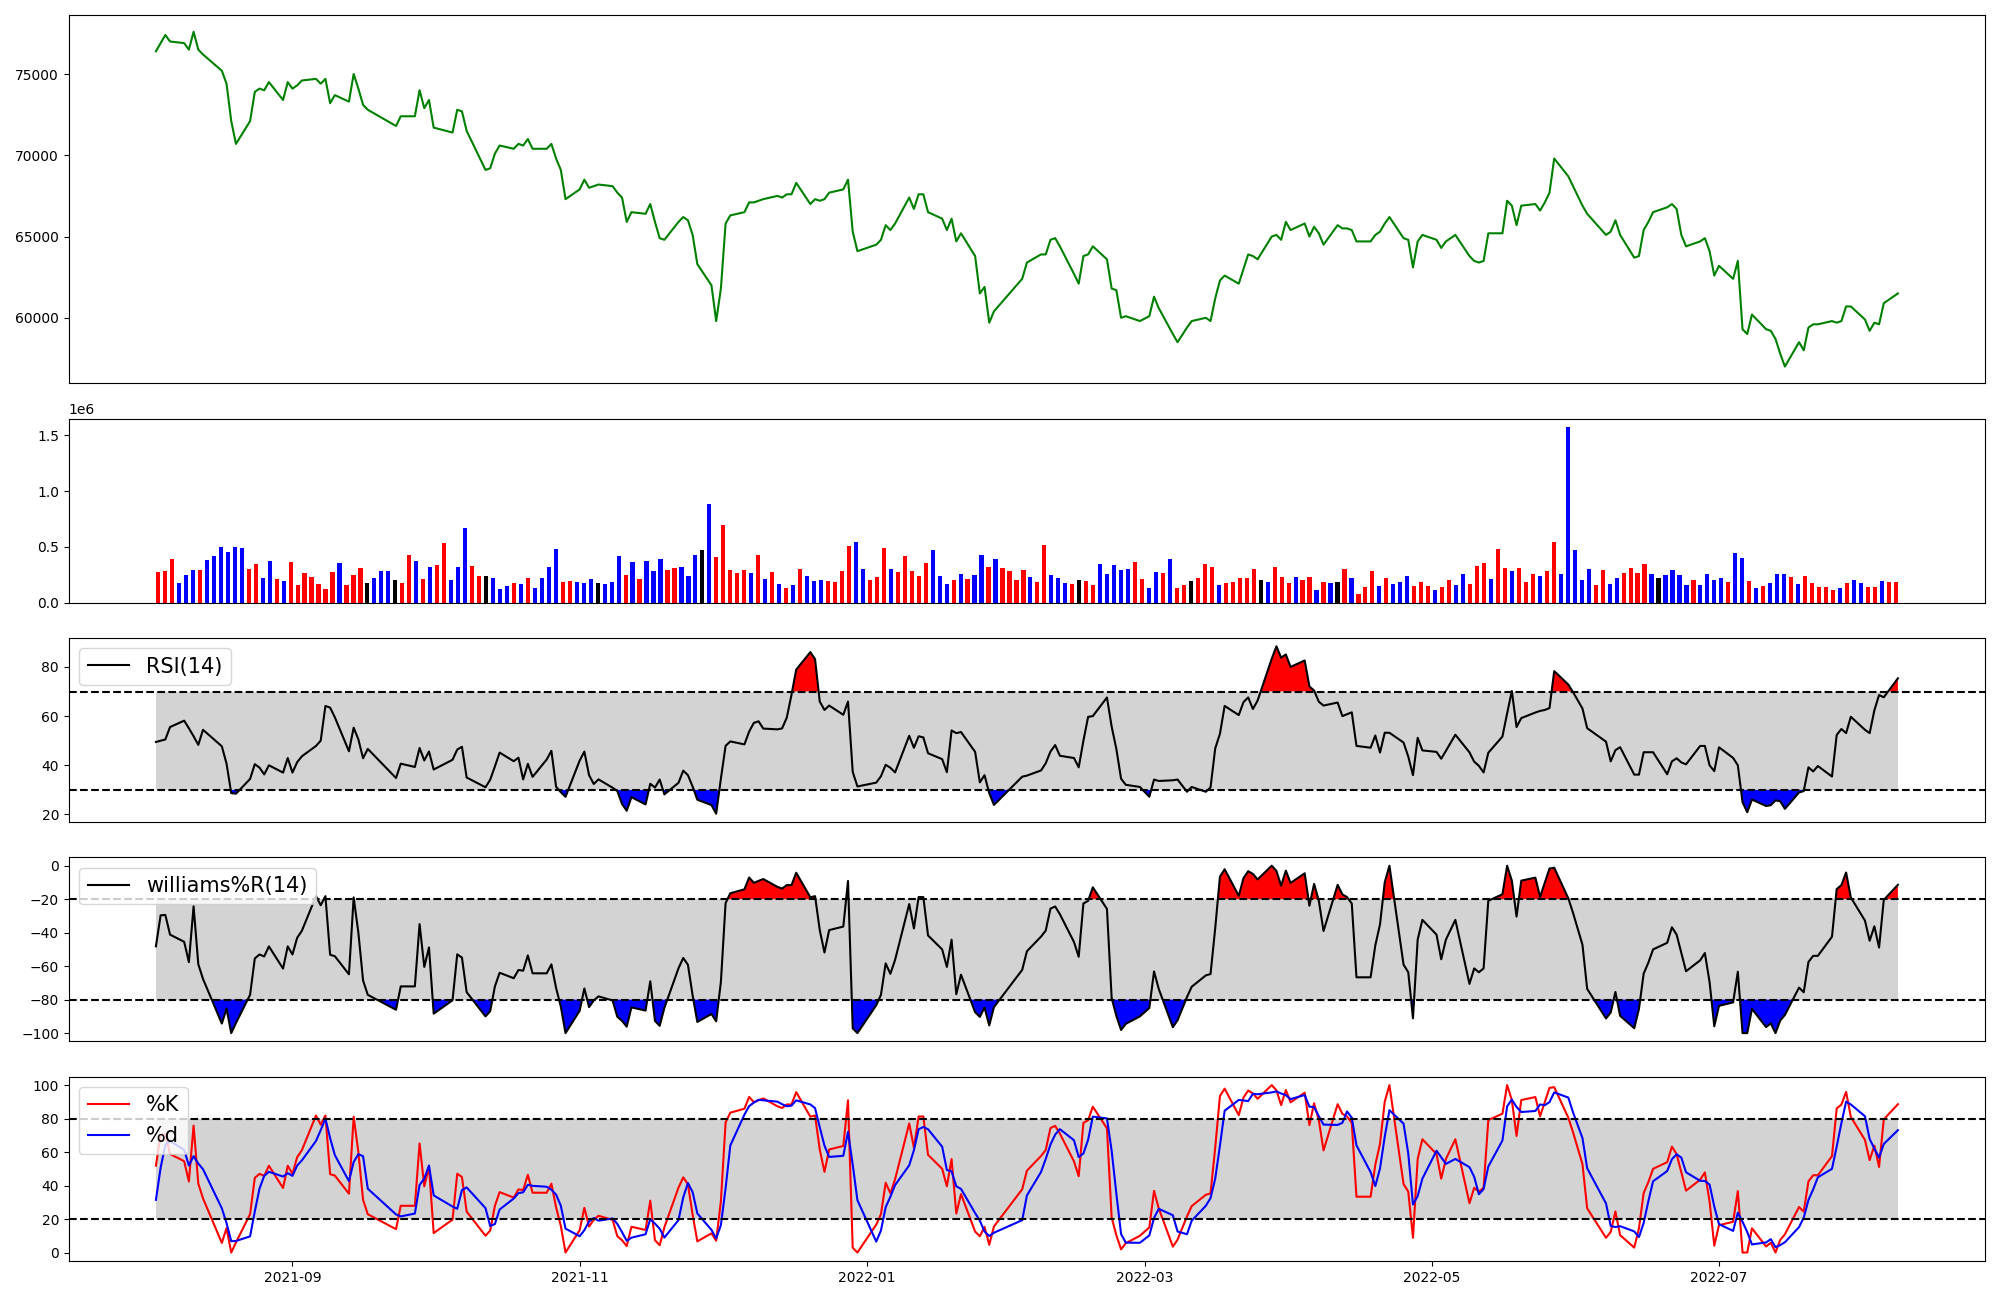Click the %d legend label
Viewport: 2000px width, 1300px height.
click(162, 1135)
